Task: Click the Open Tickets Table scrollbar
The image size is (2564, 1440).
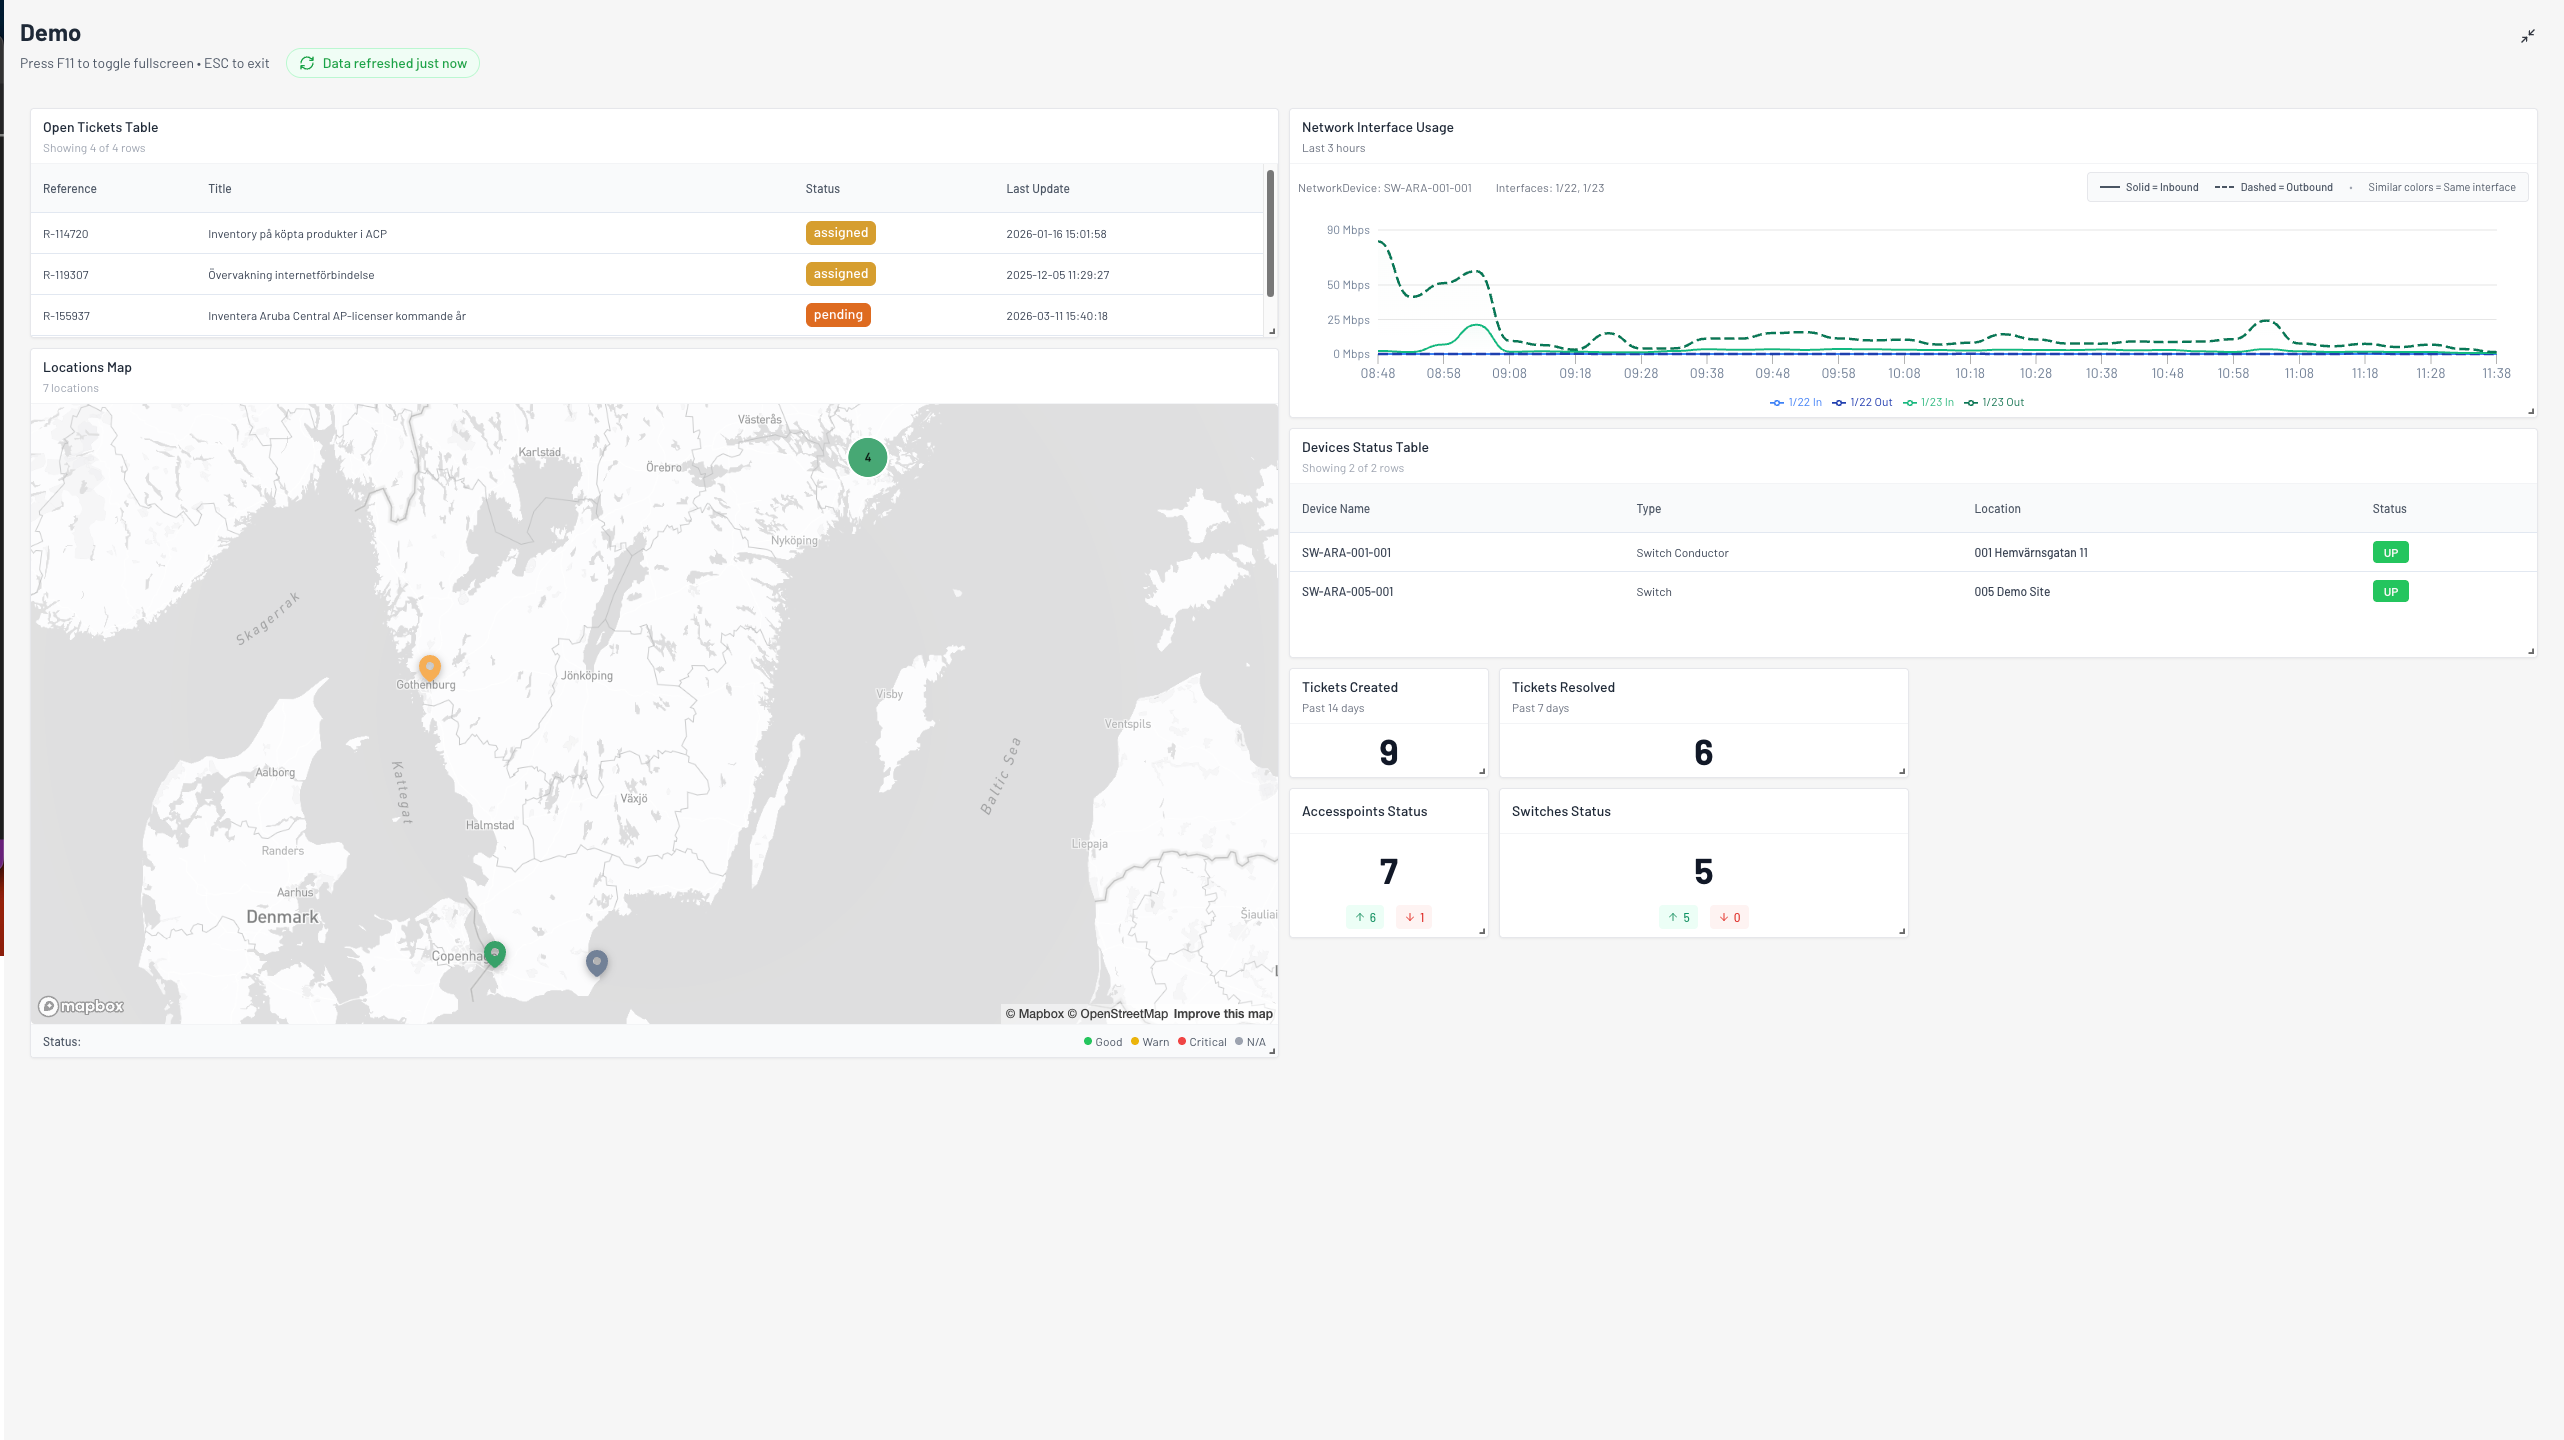Action: [1270, 233]
